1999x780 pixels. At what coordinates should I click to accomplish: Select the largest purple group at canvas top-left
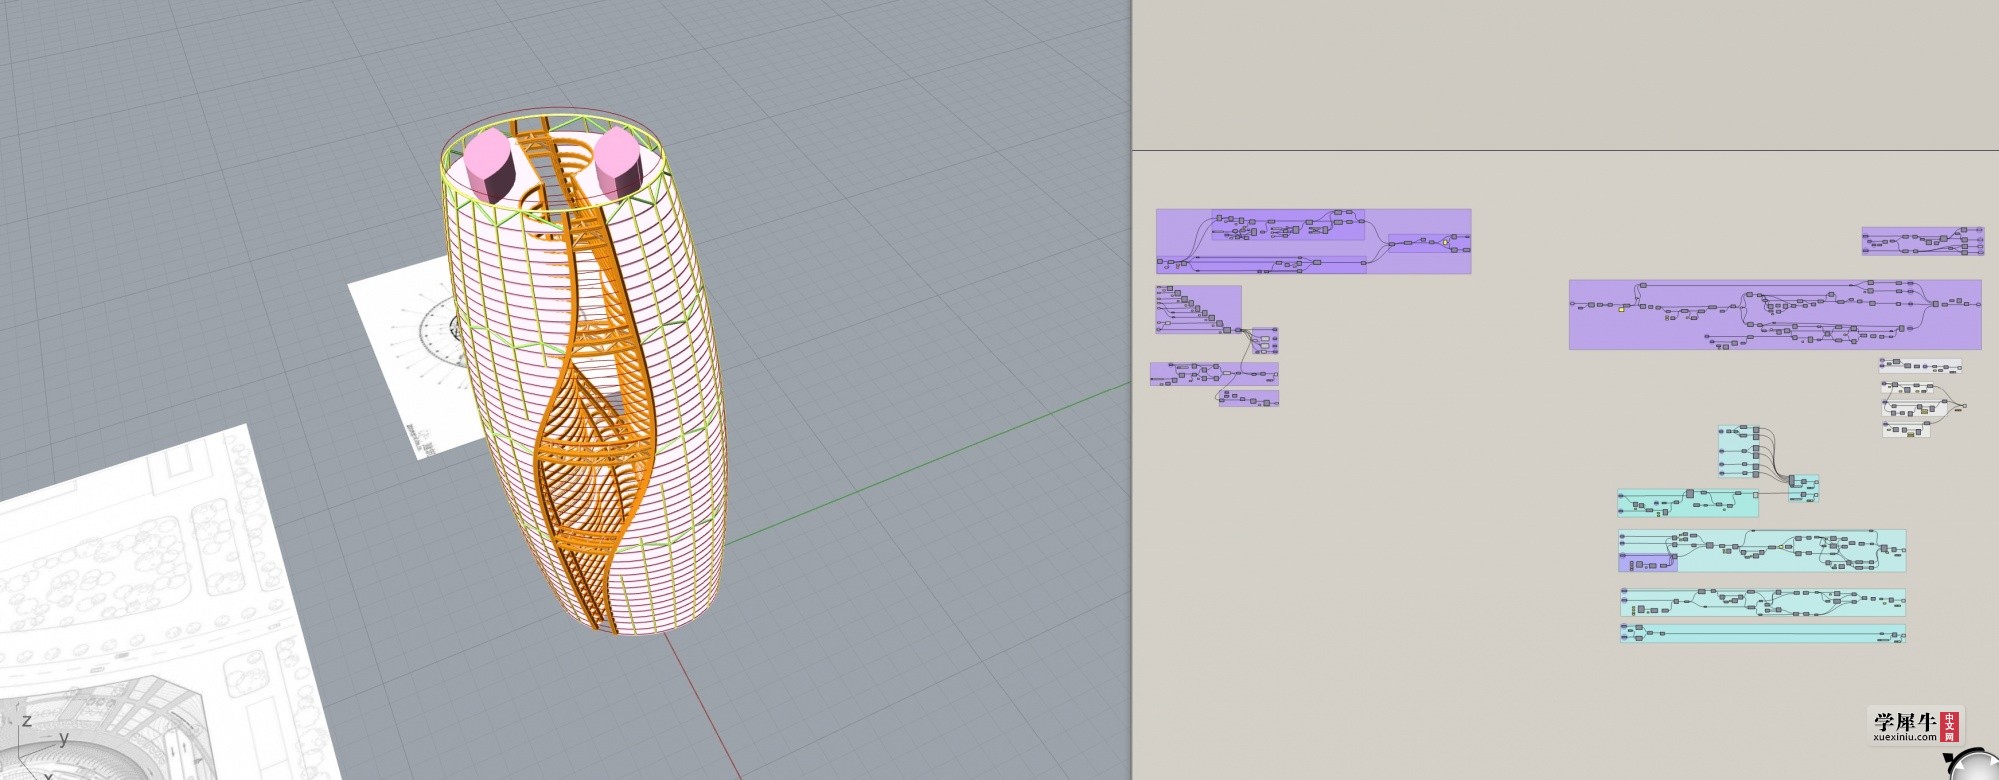[1313, 241]
